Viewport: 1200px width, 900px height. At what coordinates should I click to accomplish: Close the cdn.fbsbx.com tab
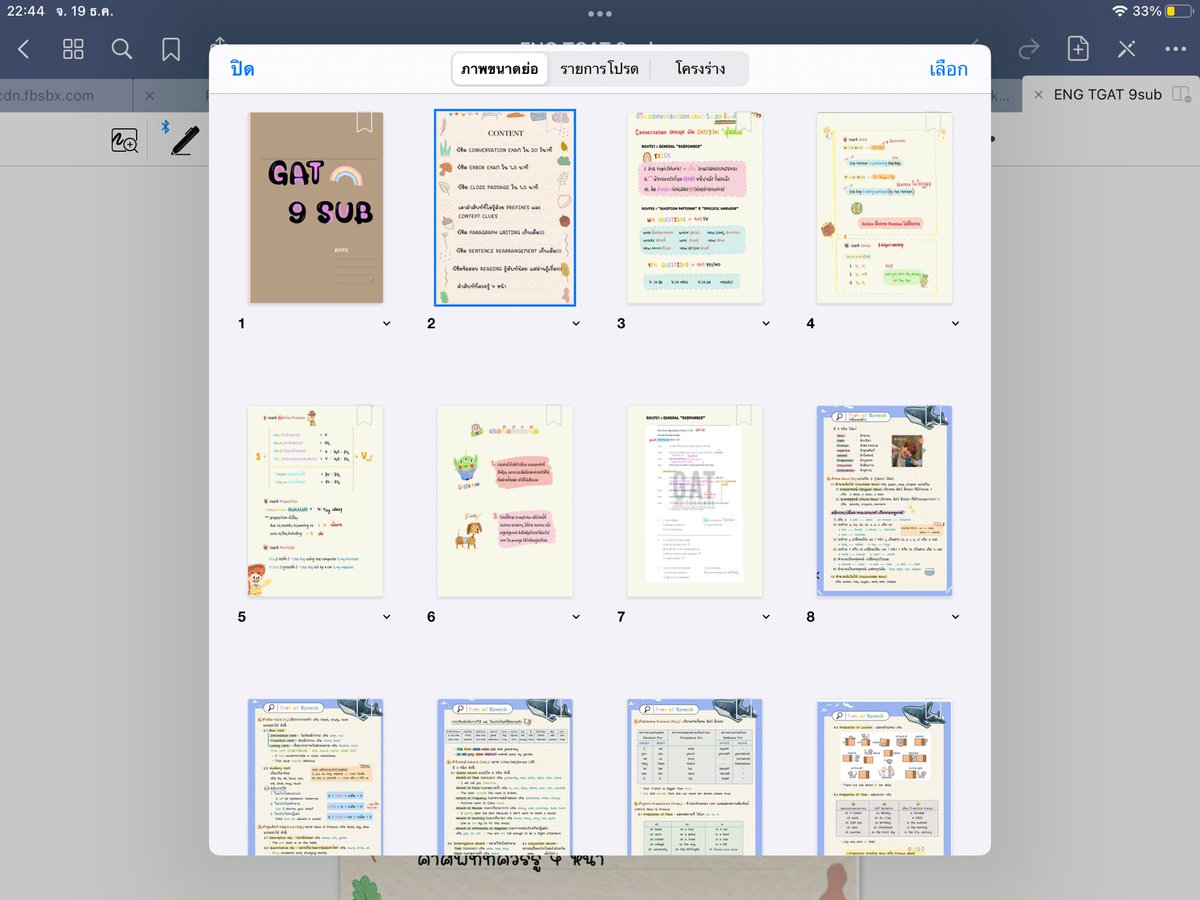pyautogui.click(x=149, y=96)
